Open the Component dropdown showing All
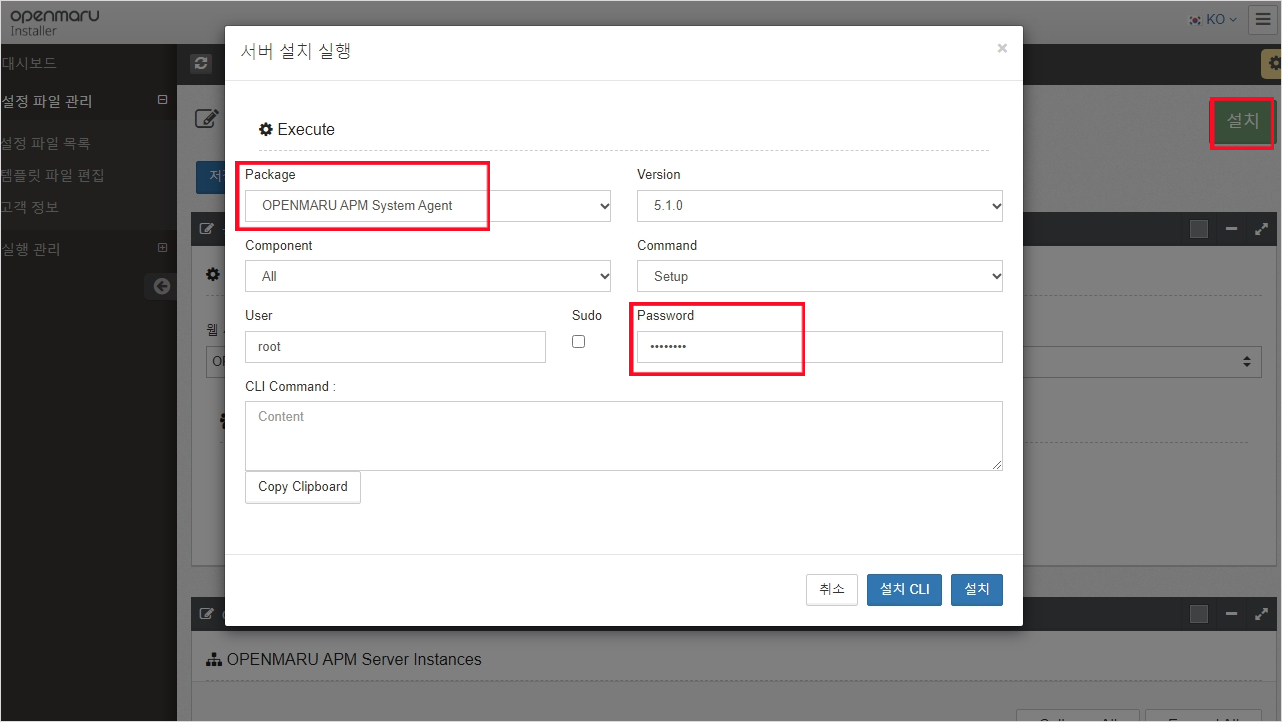Screen dimensions: 1282x722 (427, 276)
